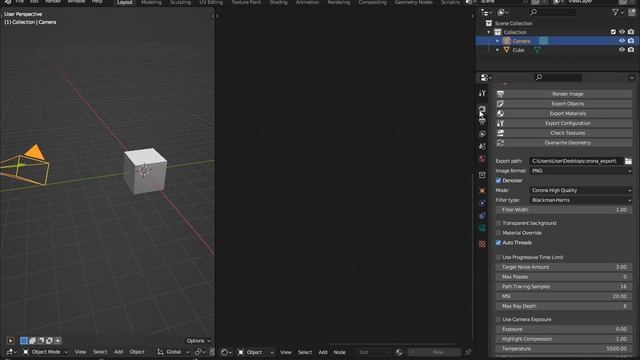Viewport: 640px width, 360px height.
Task: Click the Filter Width value slider
Action: pos(564,210)
